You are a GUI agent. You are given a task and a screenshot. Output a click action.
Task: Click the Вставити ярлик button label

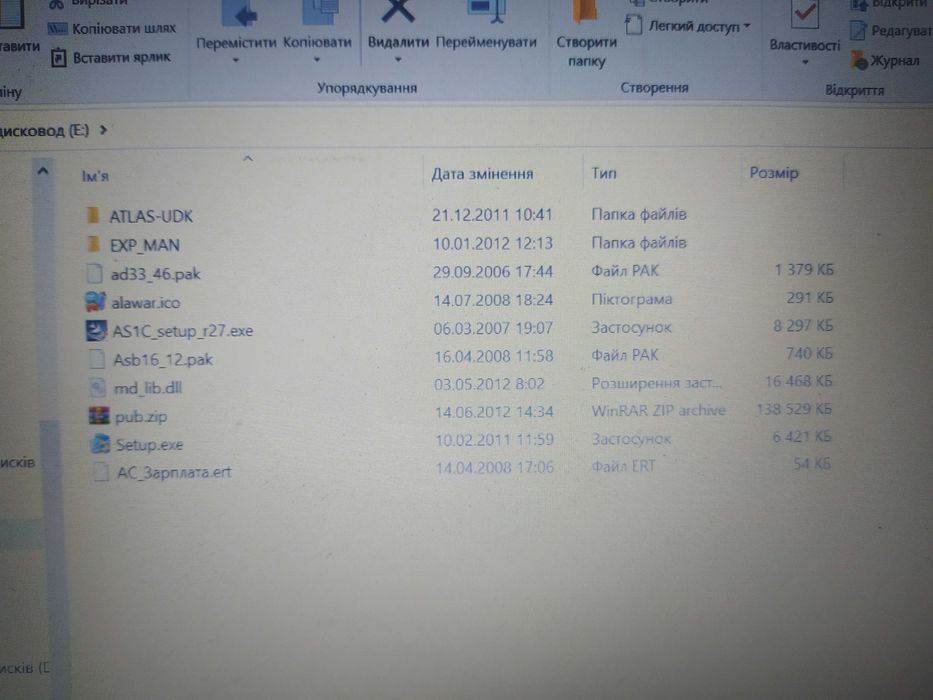point(122,58)
